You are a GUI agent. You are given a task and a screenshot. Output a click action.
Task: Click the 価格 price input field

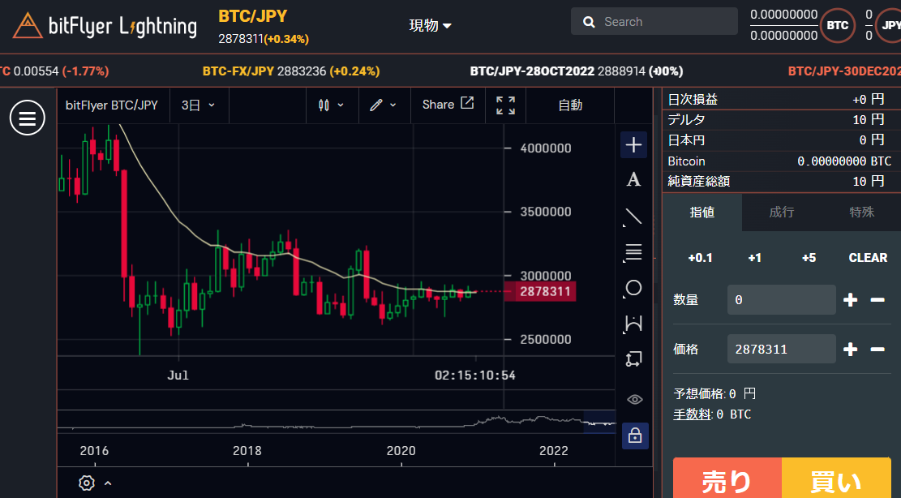pos(781,349)
